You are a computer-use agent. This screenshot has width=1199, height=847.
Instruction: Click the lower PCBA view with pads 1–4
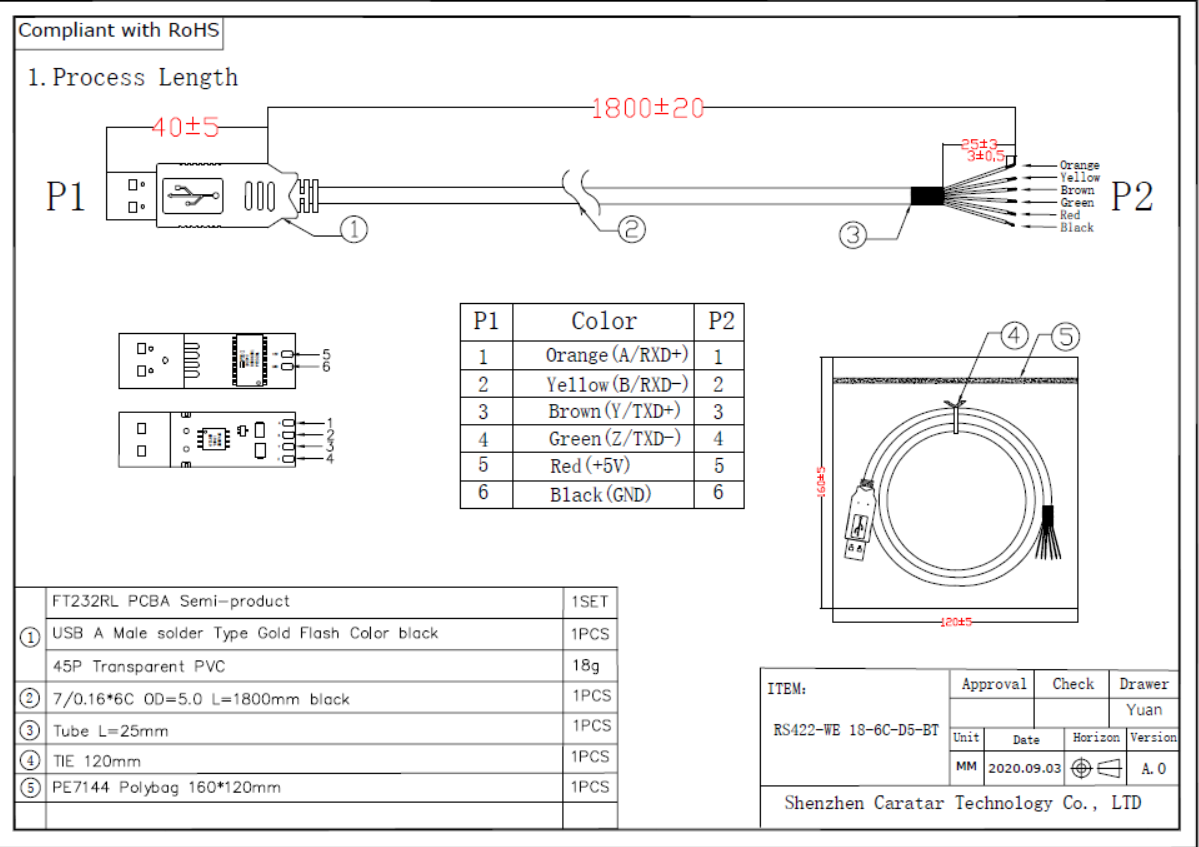click(206, 439)
